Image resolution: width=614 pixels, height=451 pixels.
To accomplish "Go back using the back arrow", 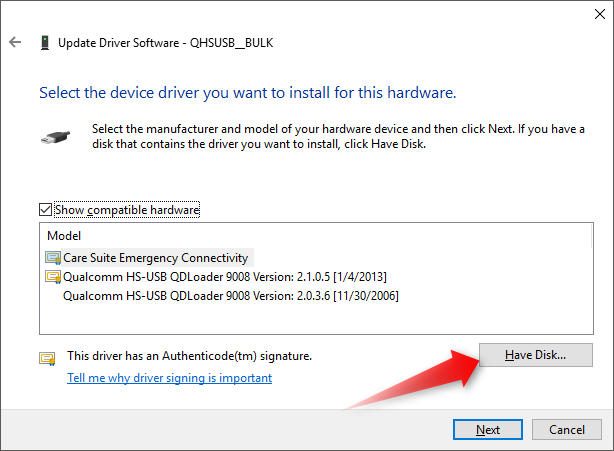I will [x=15, y=42].
